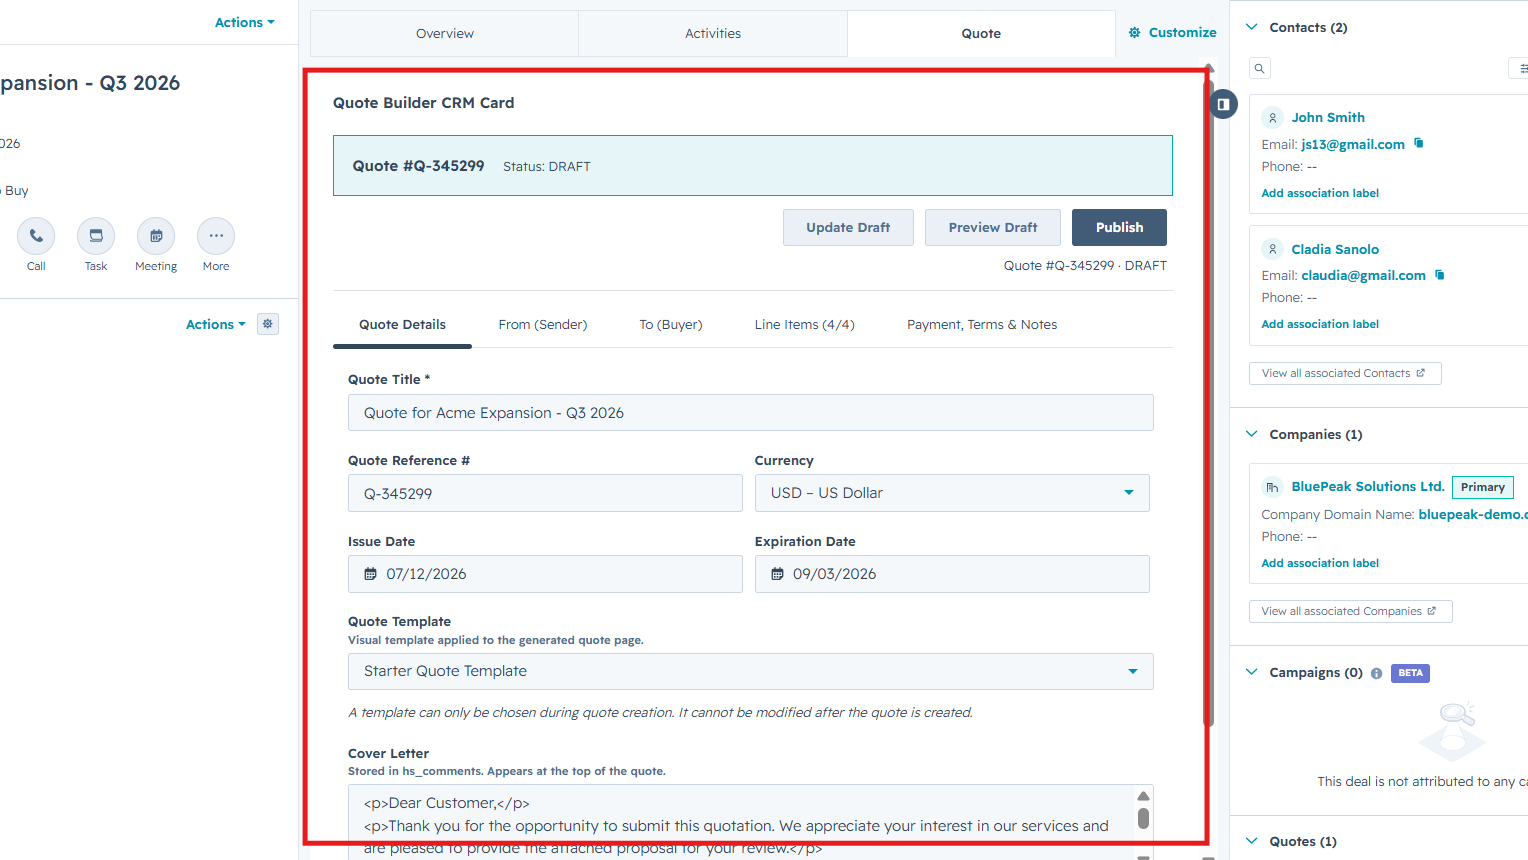The height and width of the screenshot is (860, 1528).
Task: Open the More actions ellipsis icon
Action: [216, 236]
